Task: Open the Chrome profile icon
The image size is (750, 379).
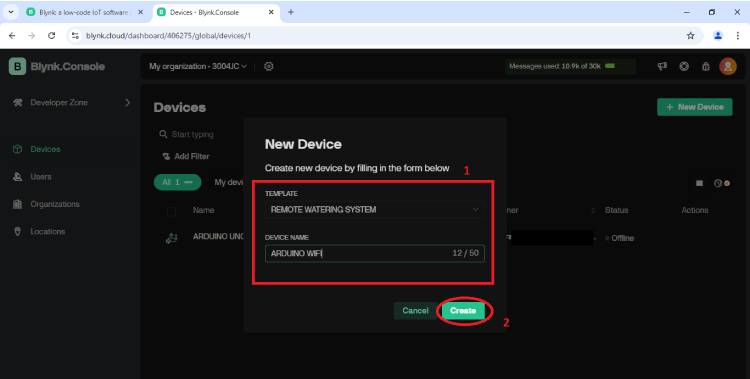Action: 717,35
